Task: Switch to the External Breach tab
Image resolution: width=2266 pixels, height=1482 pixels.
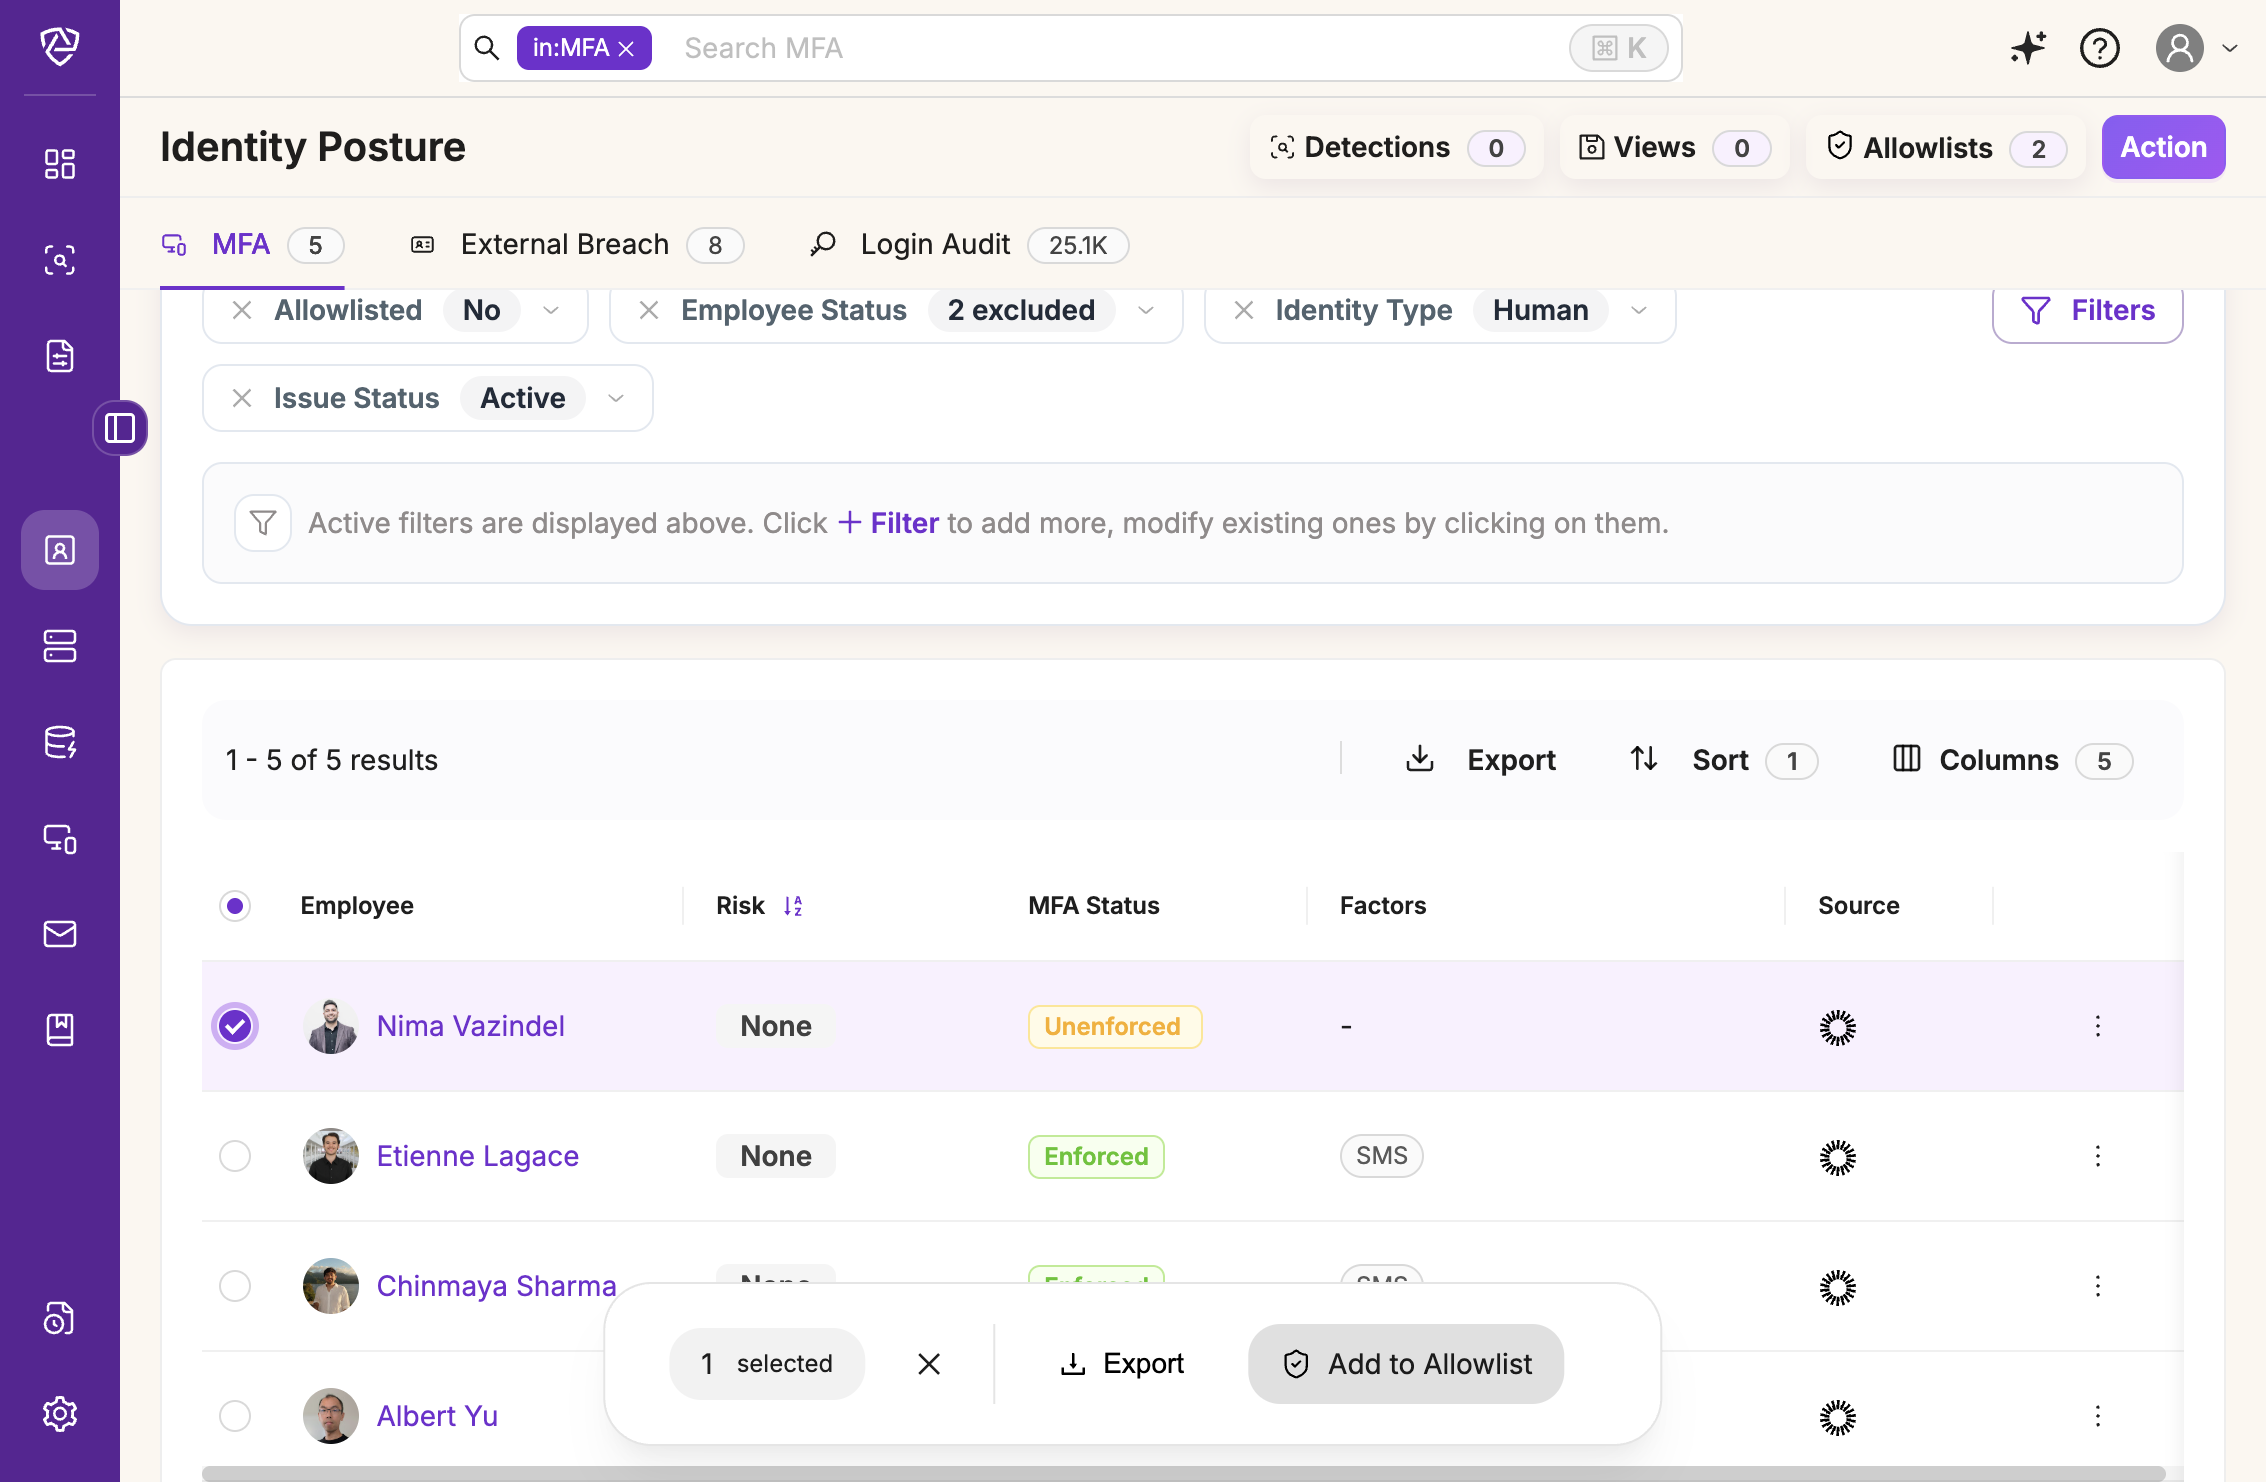Action: pyautogui.click(x=564, y=245)
